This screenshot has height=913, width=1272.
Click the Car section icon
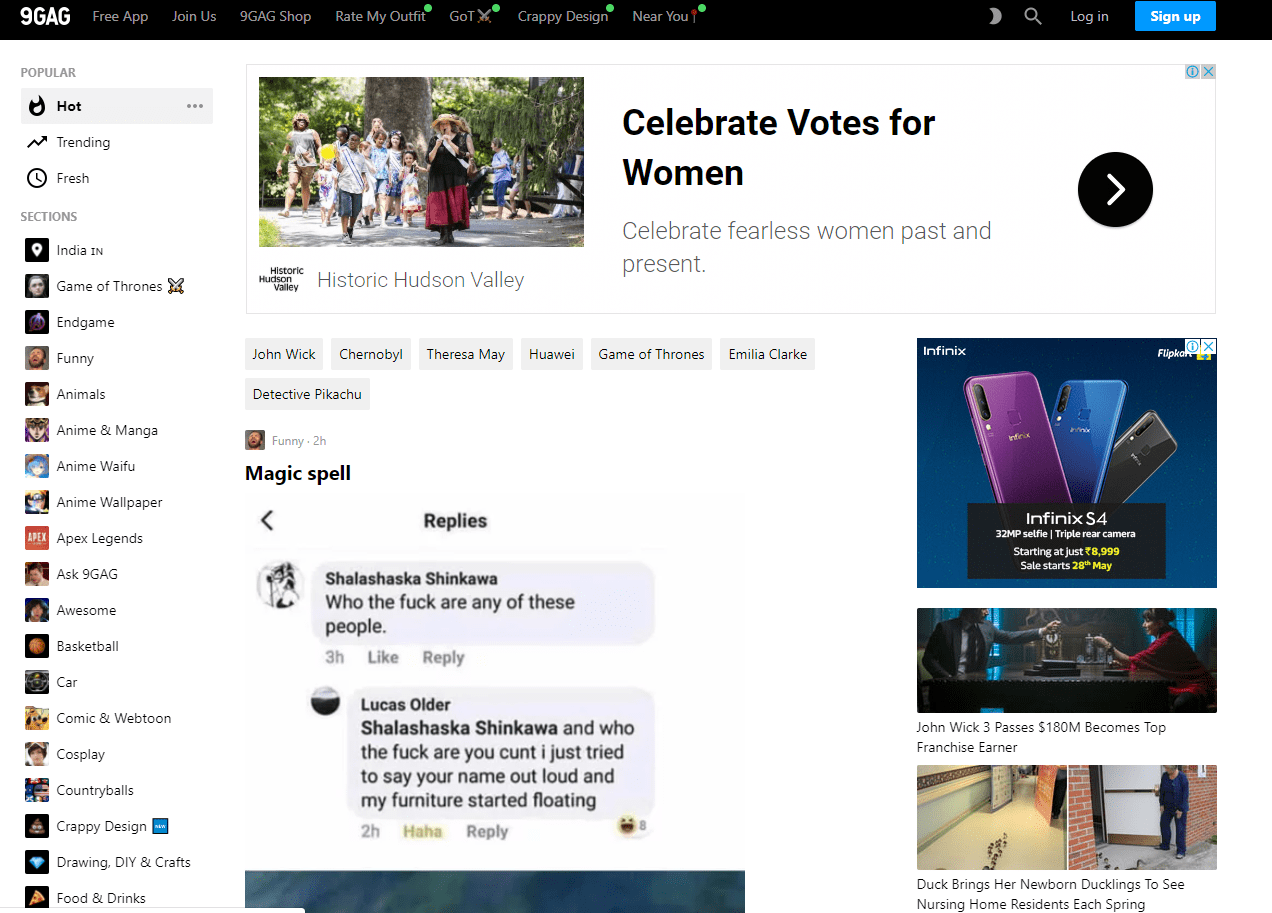pos(37,682)
